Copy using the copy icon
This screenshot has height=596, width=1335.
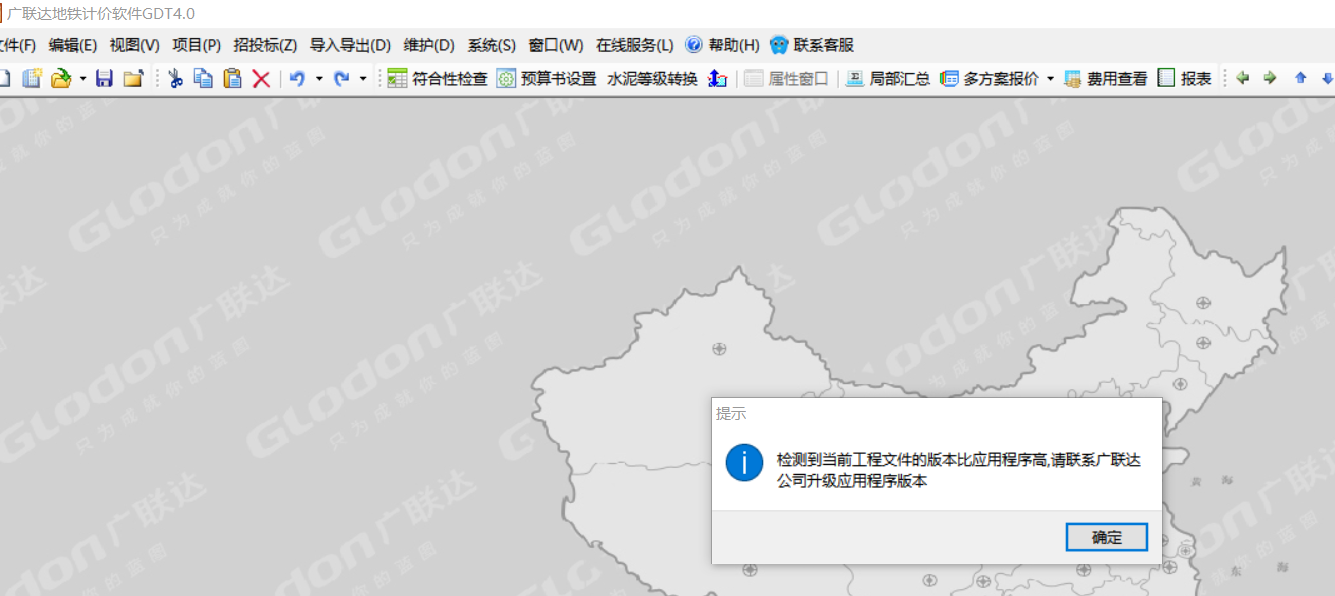[x=203, y=78]
